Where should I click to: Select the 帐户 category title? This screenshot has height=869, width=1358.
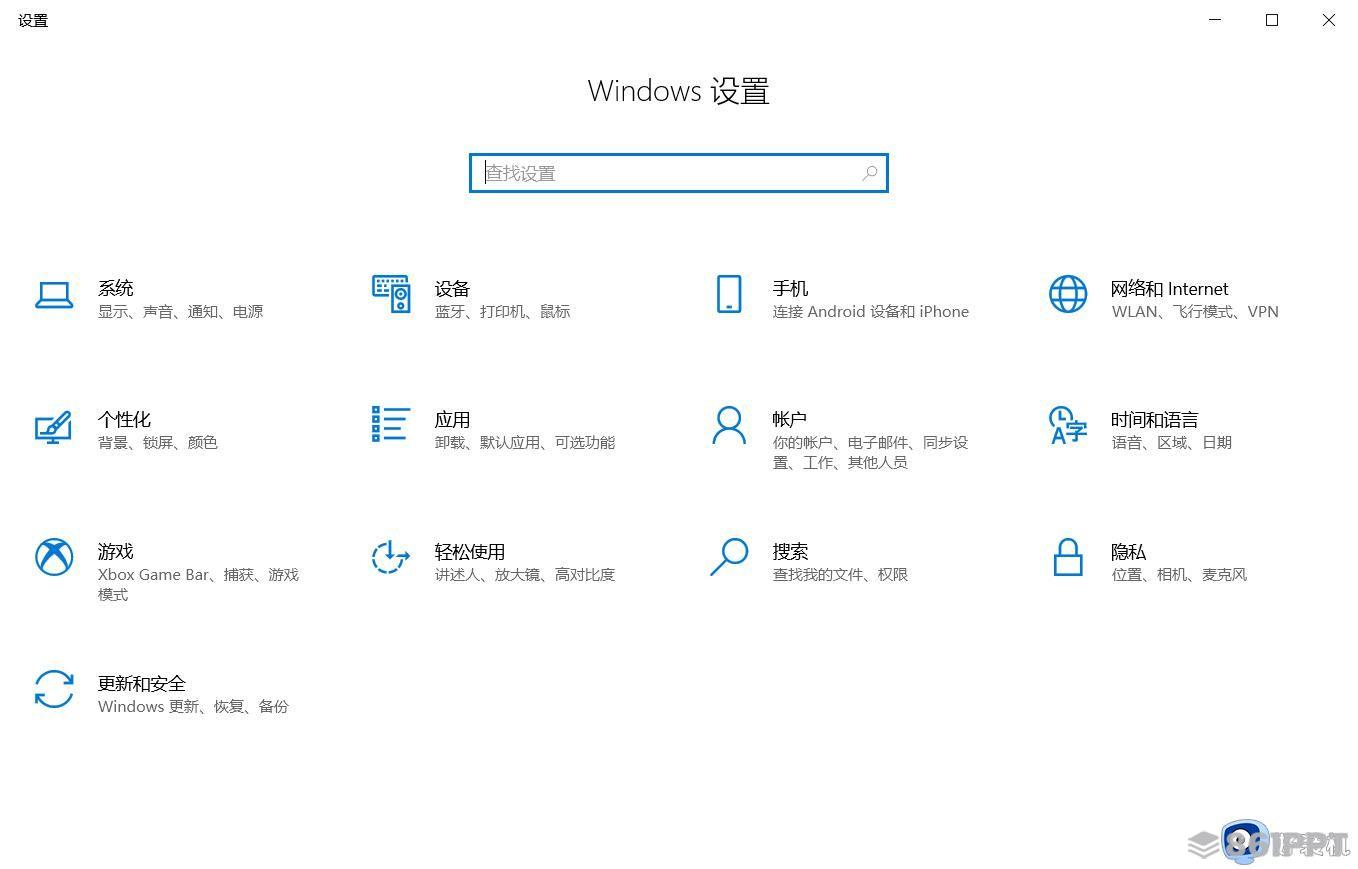coord(790,419)
